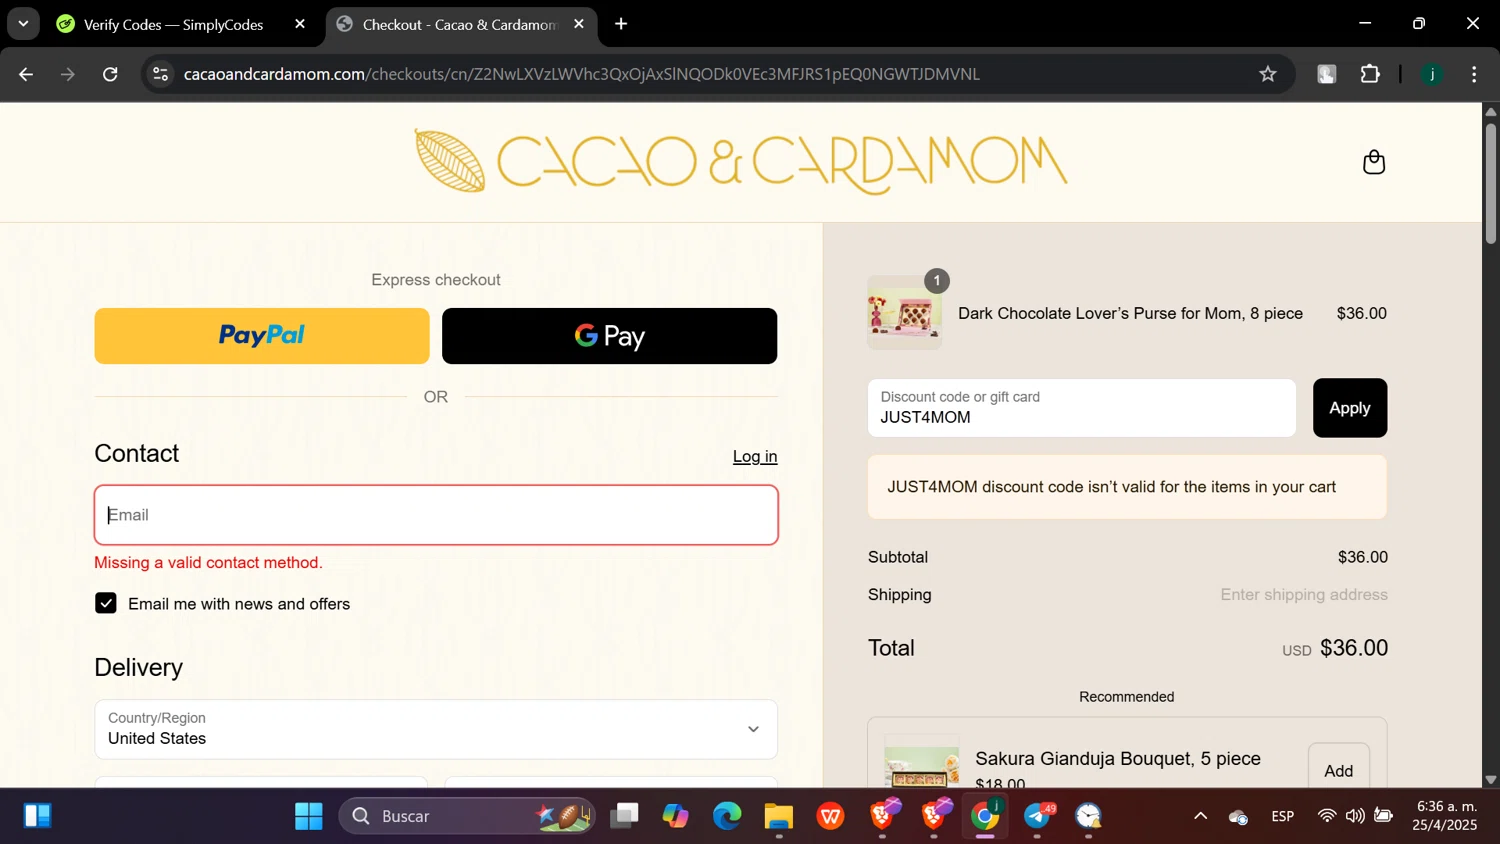Open the browser extensions puzzle icon
The image size is (1500, 844).
point(1370,74)
